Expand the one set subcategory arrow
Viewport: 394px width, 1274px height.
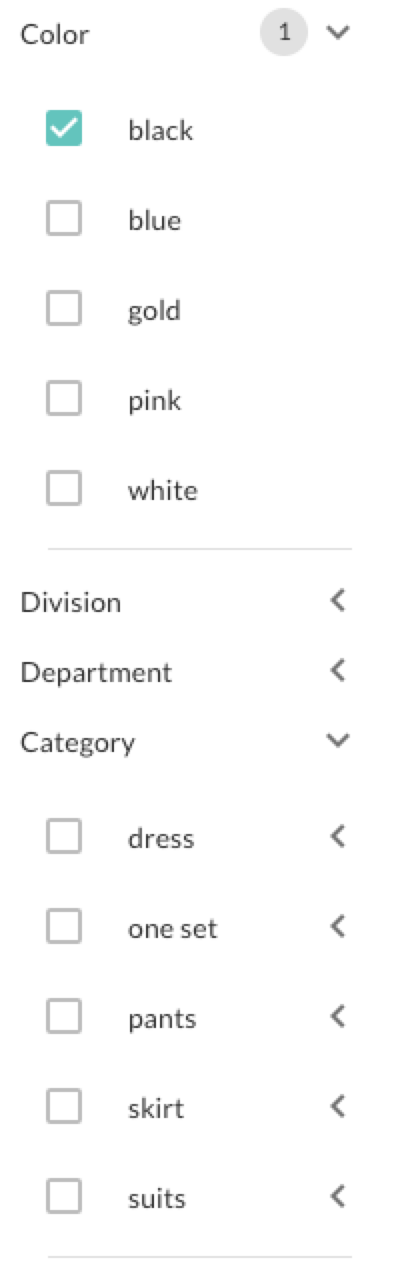pyautogui.click(x=338, y=926)
